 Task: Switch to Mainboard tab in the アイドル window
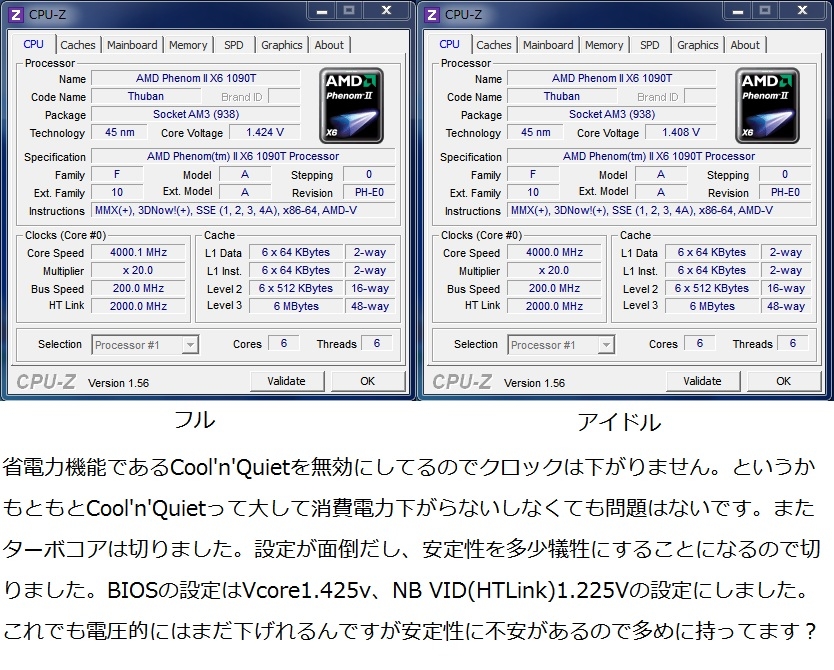[x=548, y=45]
